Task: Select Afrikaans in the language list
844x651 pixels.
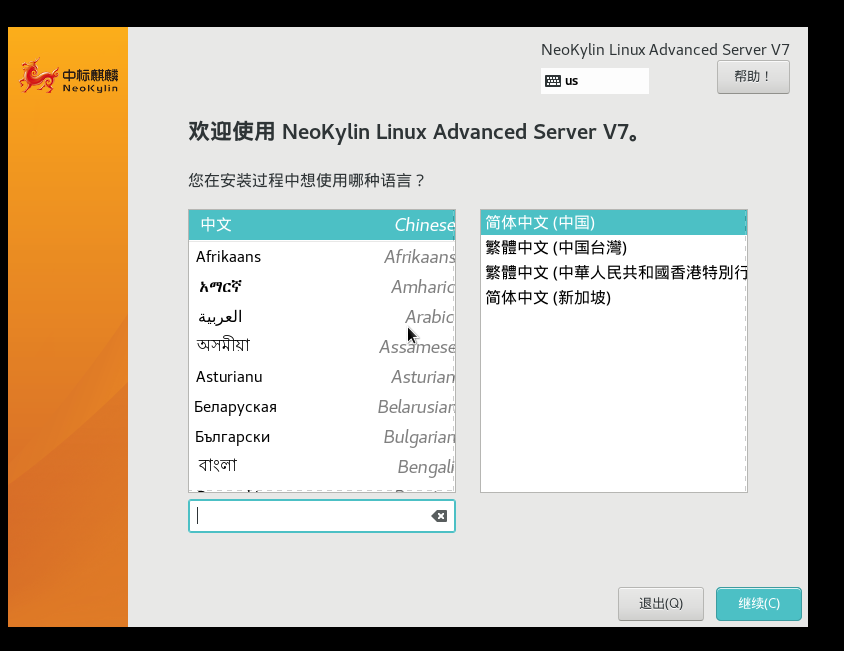Action: point(322,257)
